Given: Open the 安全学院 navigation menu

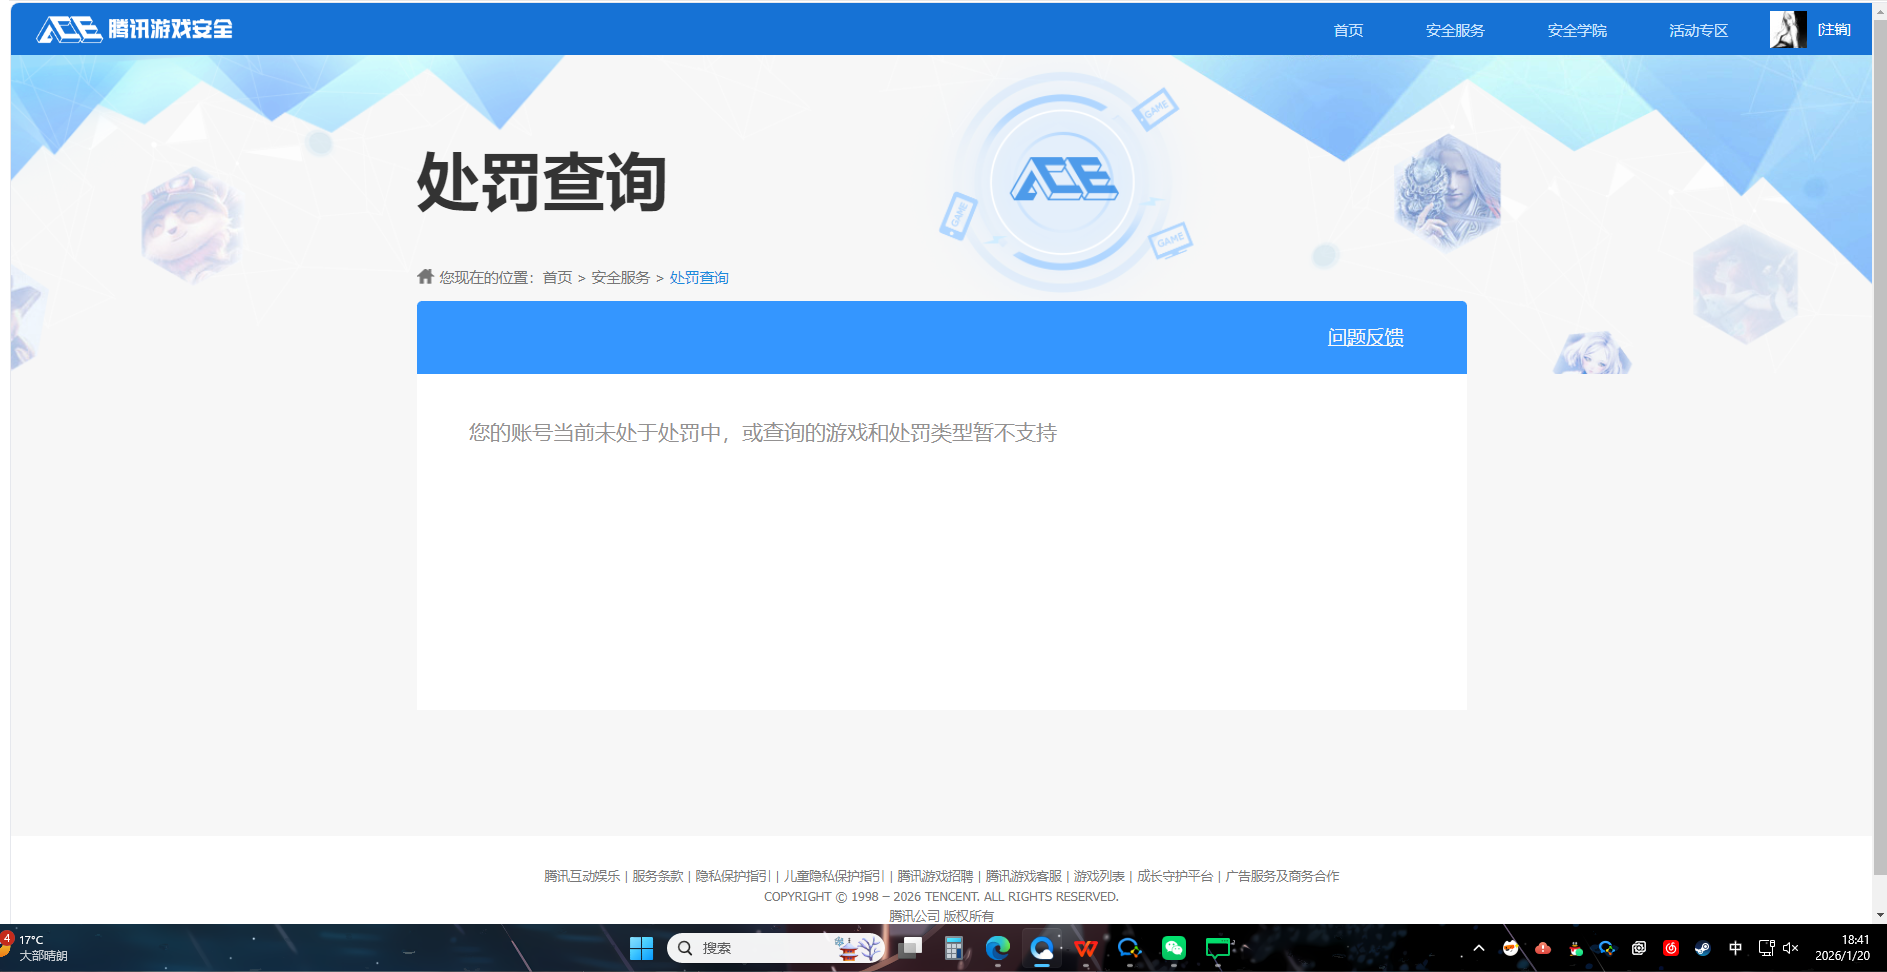Looking at the screenshot, I should tap(1575, 30).
